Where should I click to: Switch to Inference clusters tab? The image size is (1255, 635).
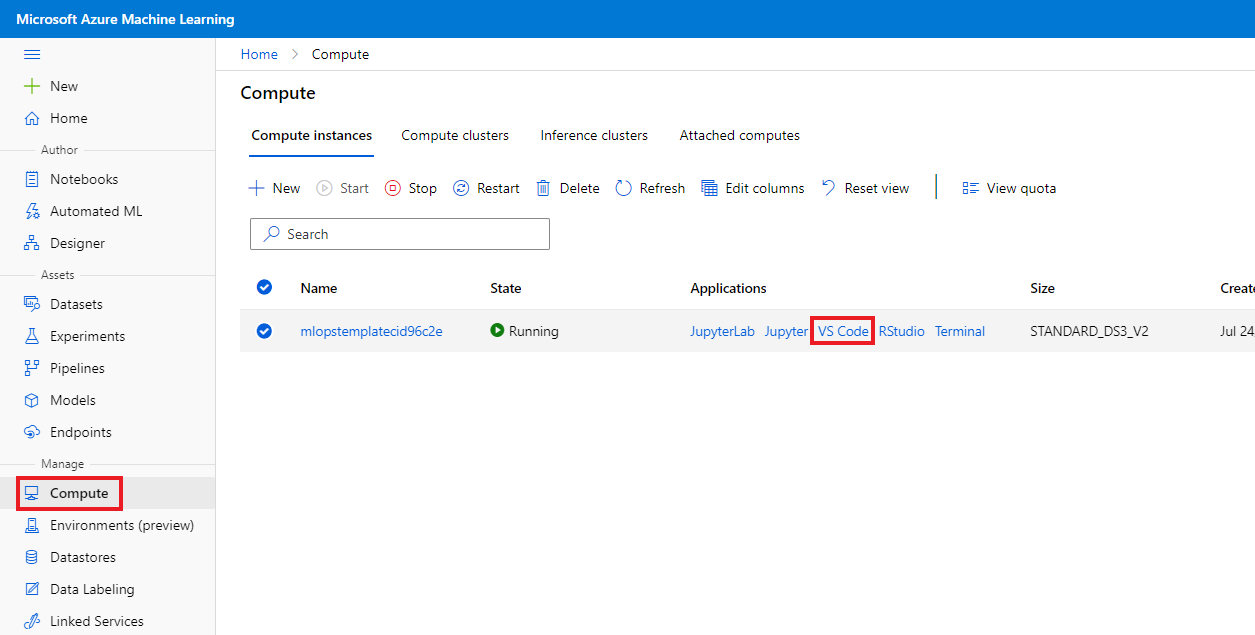(594, 135)
